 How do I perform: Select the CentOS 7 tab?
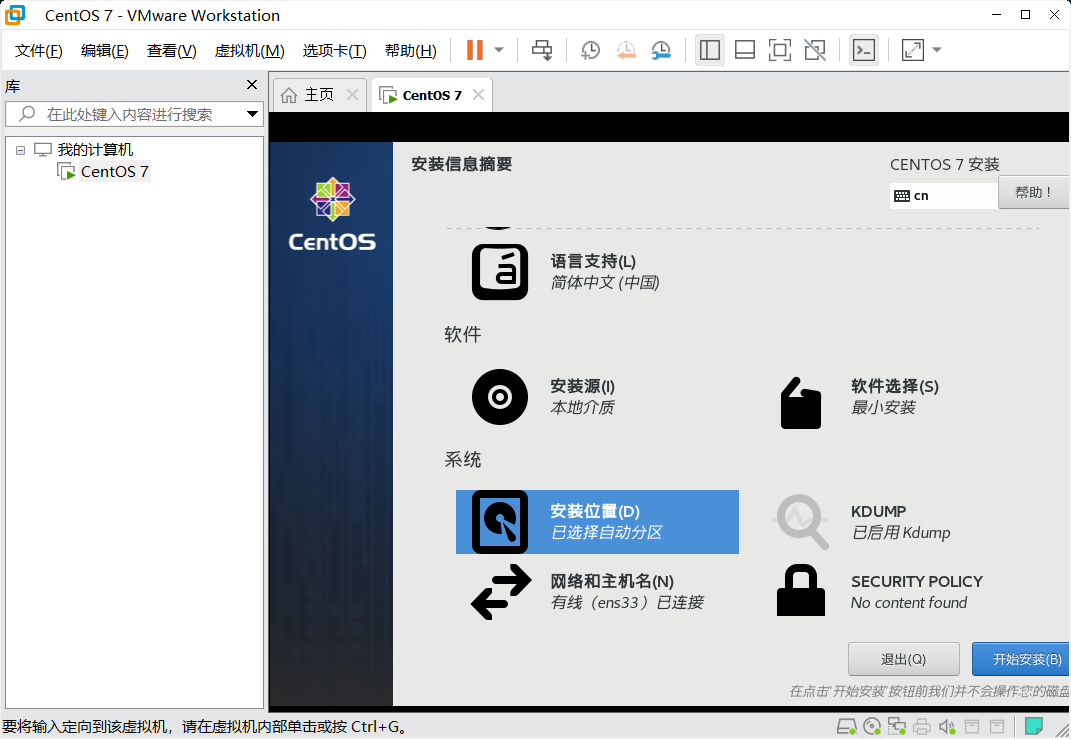pos(432,95)
